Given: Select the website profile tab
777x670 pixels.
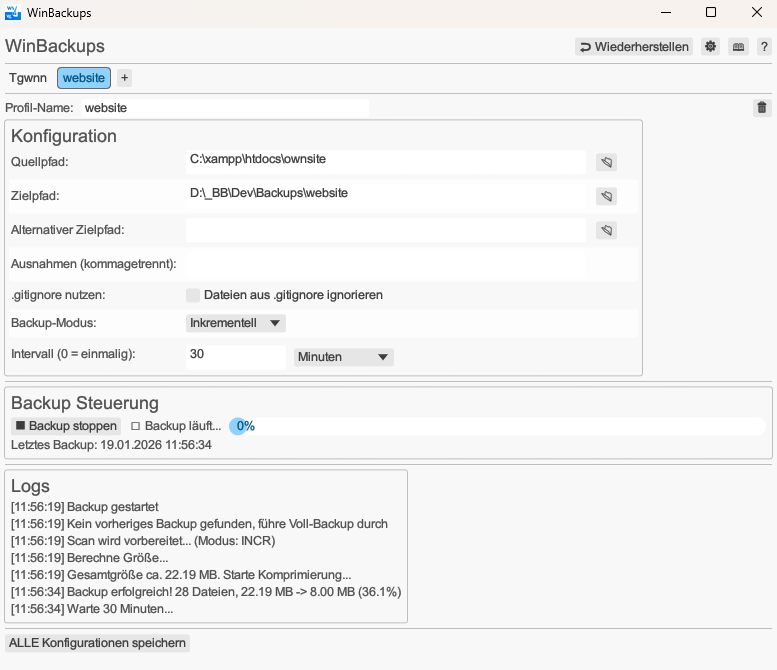Looking at the screenshot, I should pos(84,78).
